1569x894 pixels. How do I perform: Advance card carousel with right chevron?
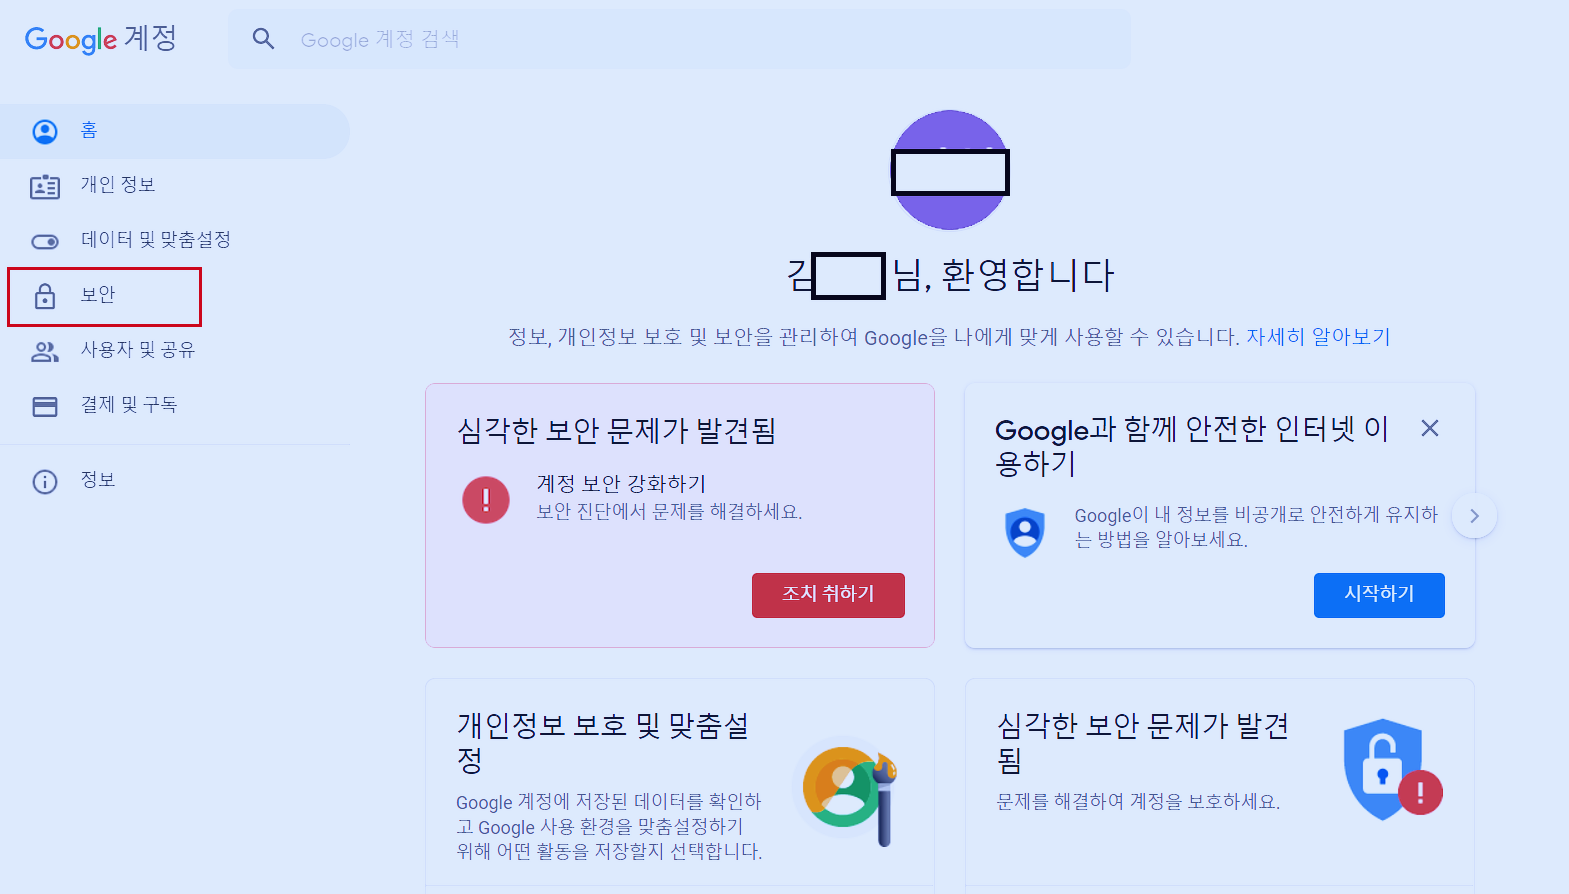pos(1474,516)
